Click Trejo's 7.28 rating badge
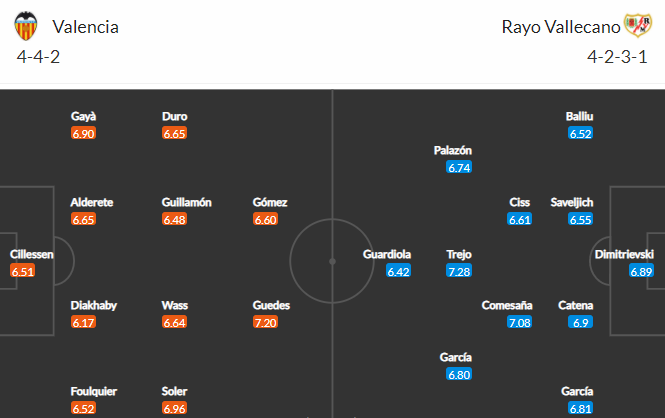 tap(459, 271)
